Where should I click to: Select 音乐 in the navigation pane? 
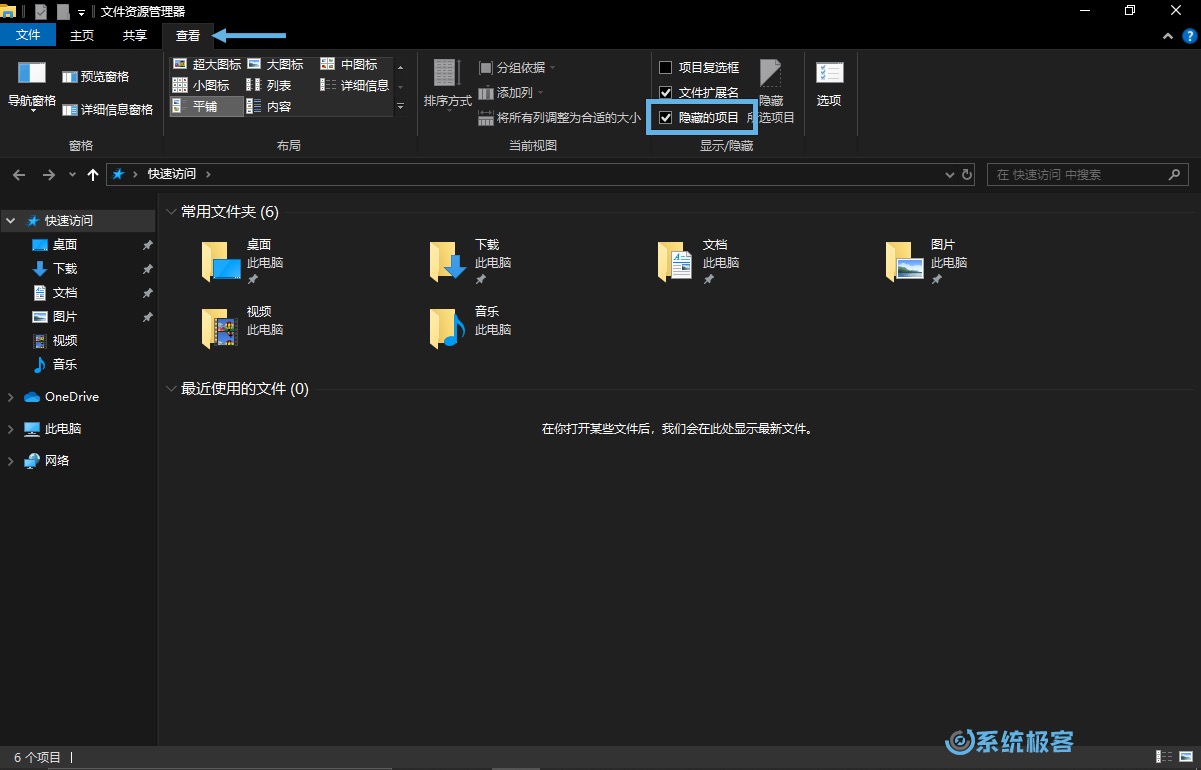[x=65, y=365]
